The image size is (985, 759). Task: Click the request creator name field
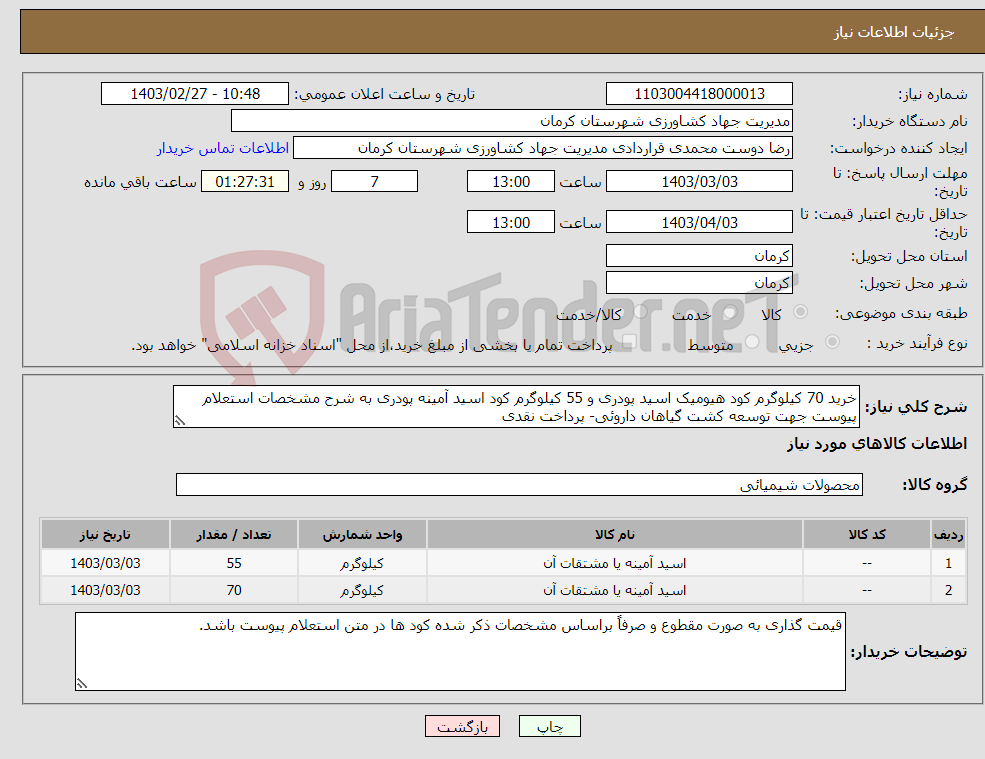[543, 148]
